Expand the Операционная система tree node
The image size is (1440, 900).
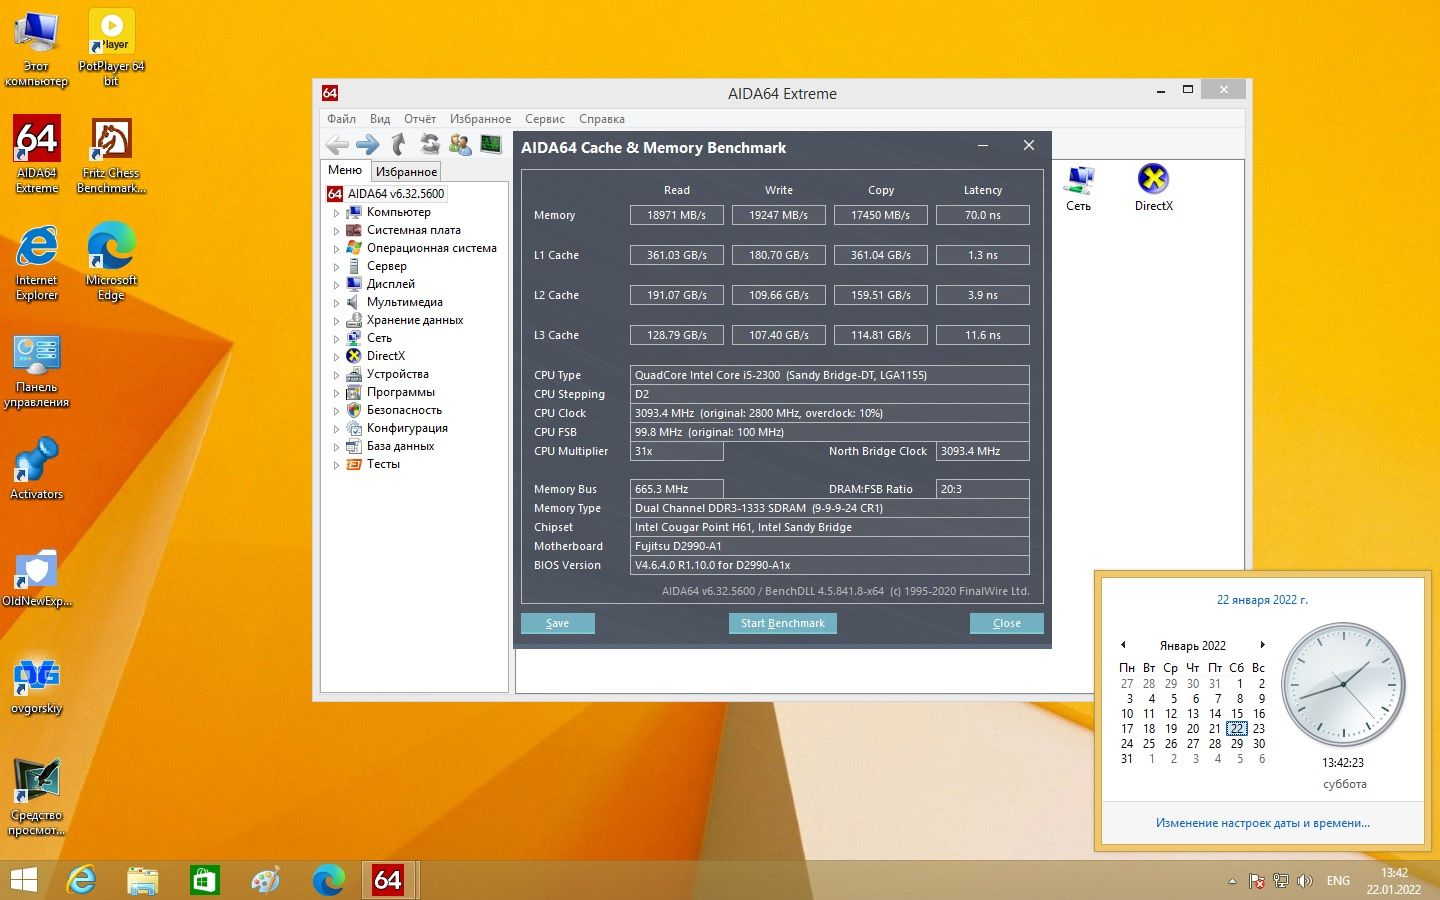(336, 249)
